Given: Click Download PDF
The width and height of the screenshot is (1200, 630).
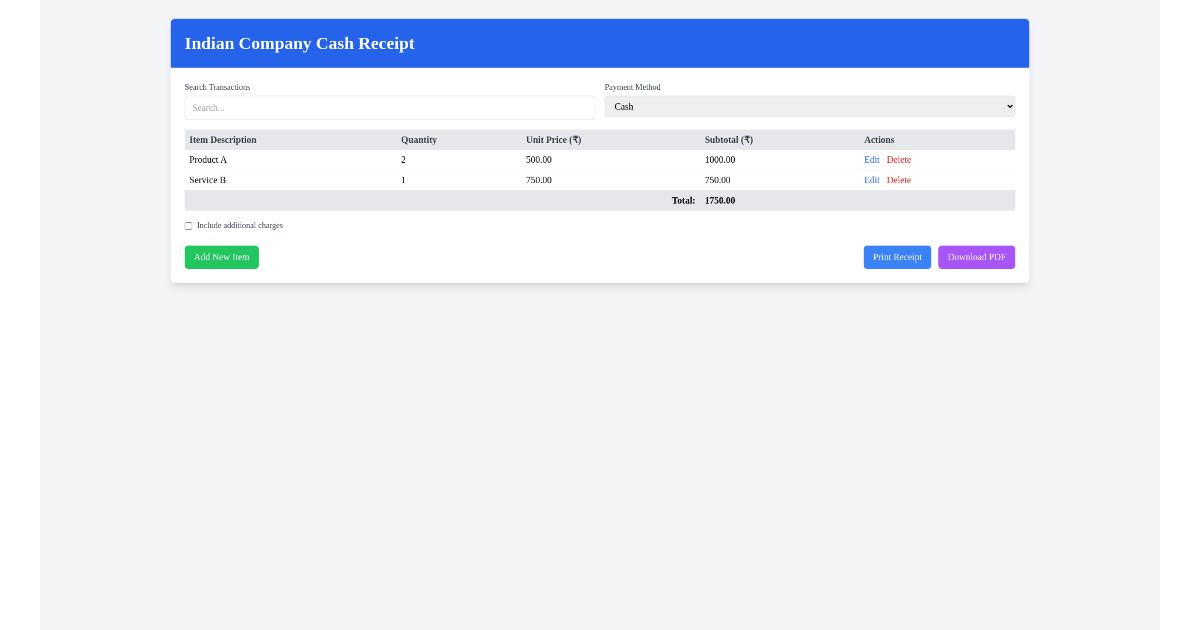Looking at the screenshot, I should click(976, 257).
